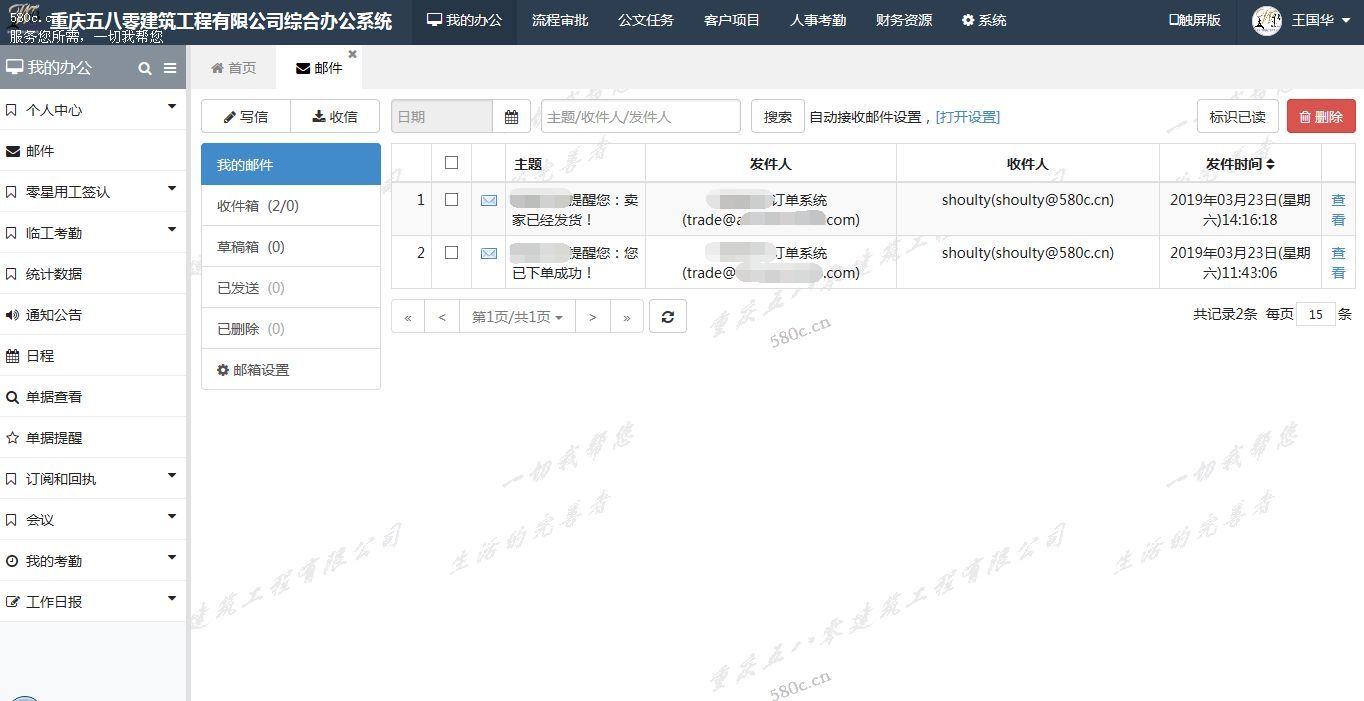Open the date picker calendar icon
Image resolution: width=1364 pixels, height=701 pixels.
(511, 117)
